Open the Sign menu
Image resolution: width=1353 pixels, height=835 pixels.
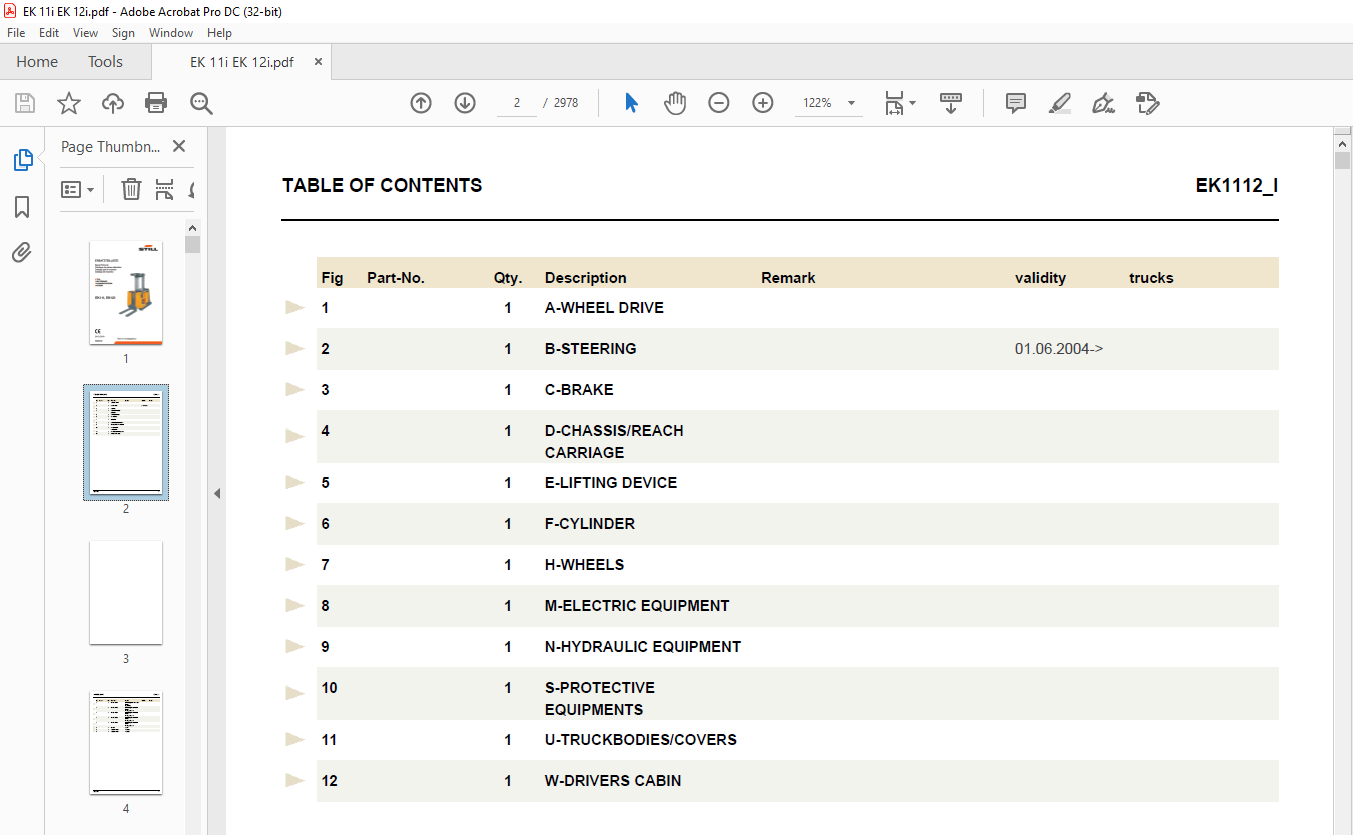pyautogui.click(x=123, y=33)
